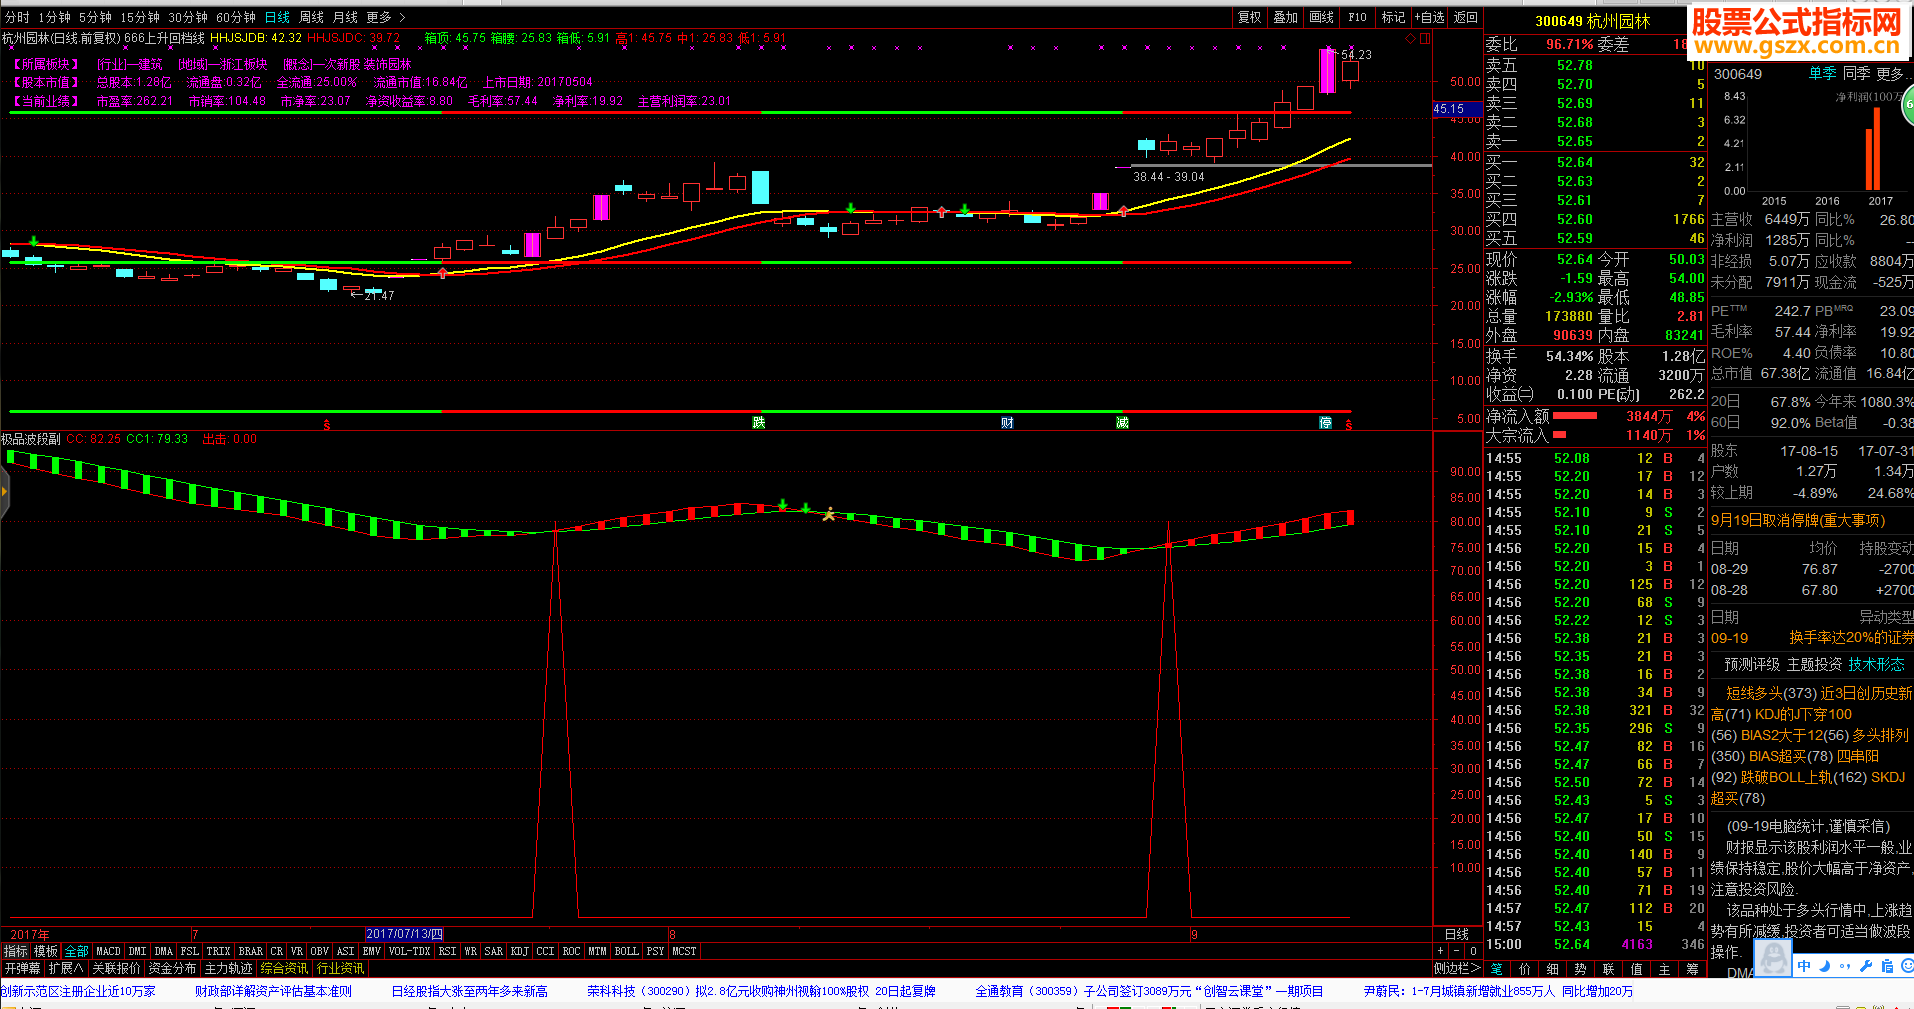Click the 返回 back button
Viewport: 1914px width, 1009px height.
point(1466,17)
